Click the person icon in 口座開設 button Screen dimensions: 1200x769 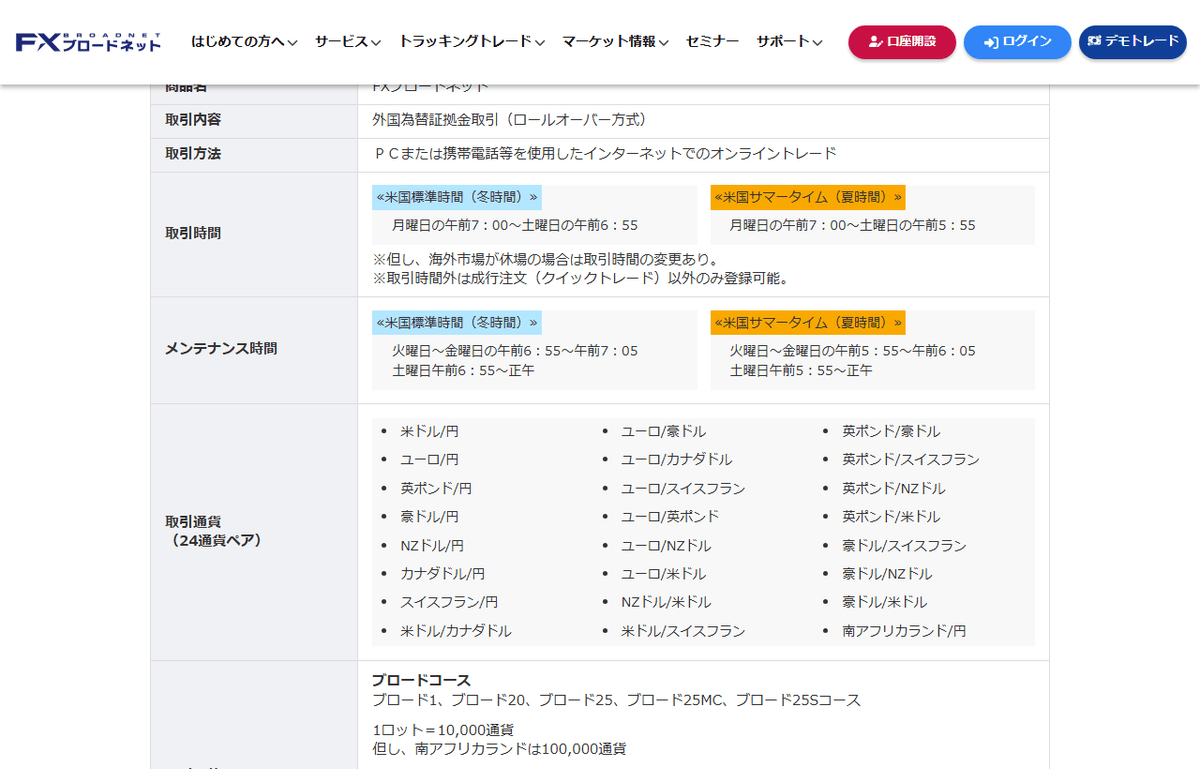[x=875, y=42]
